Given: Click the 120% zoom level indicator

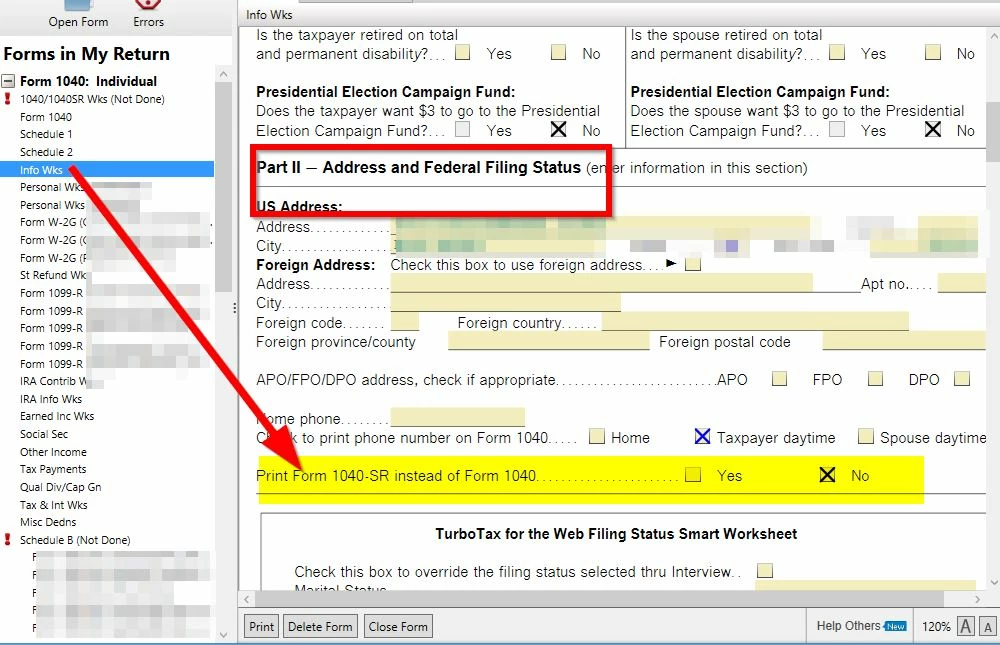Looking at the screenshot, I should coord(936,626).
